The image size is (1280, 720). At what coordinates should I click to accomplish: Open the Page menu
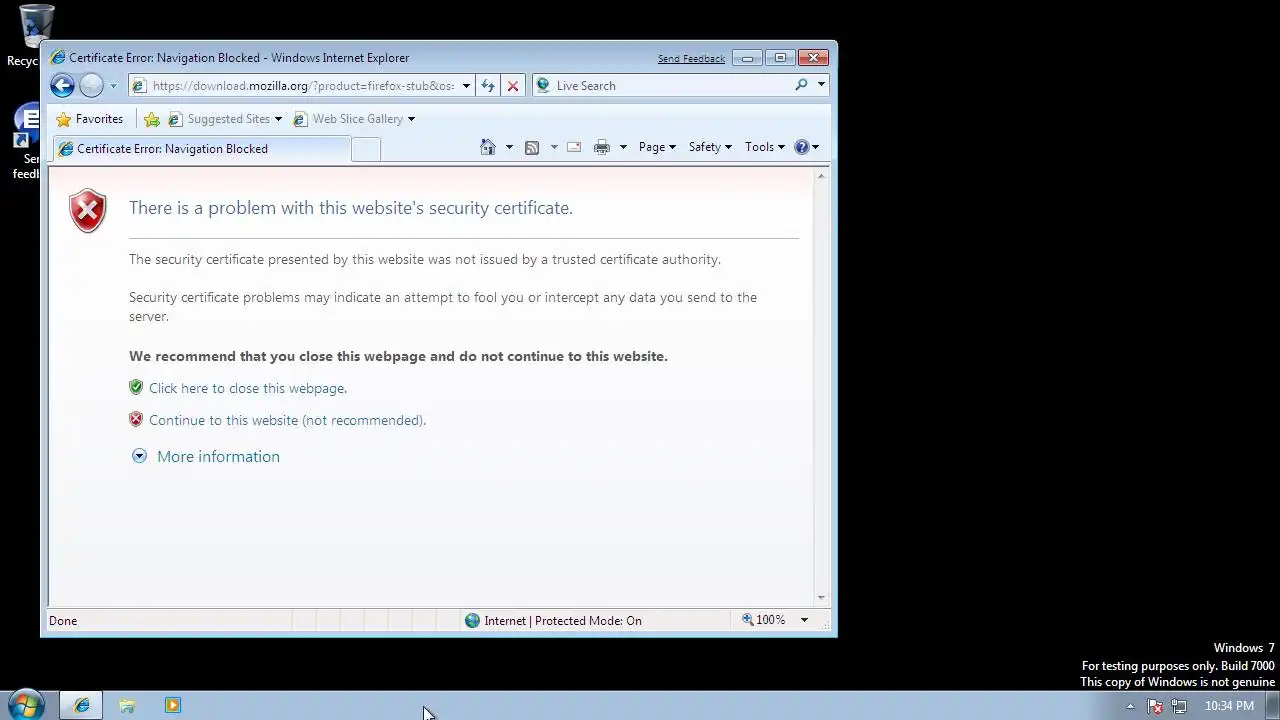[x=657, y=147]
